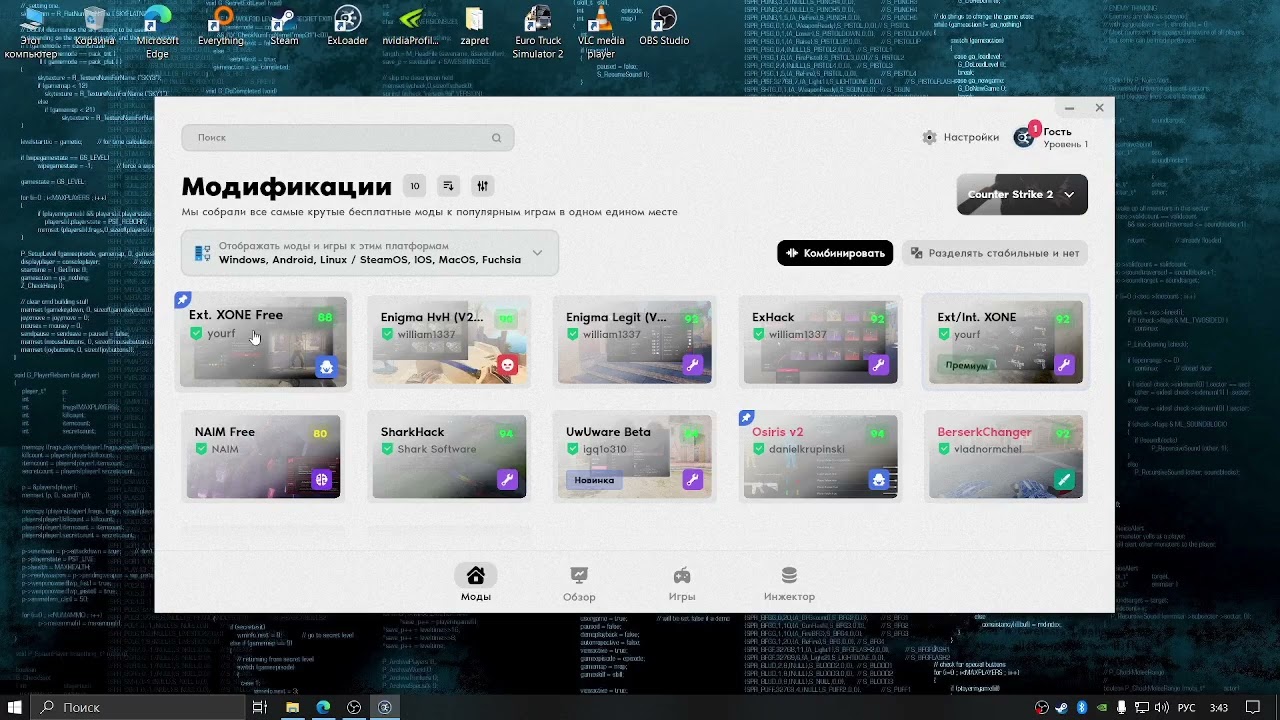
Task: Click blue badge on Osiris v2 card
Action: pyautogui.click(x=879, y=480)
